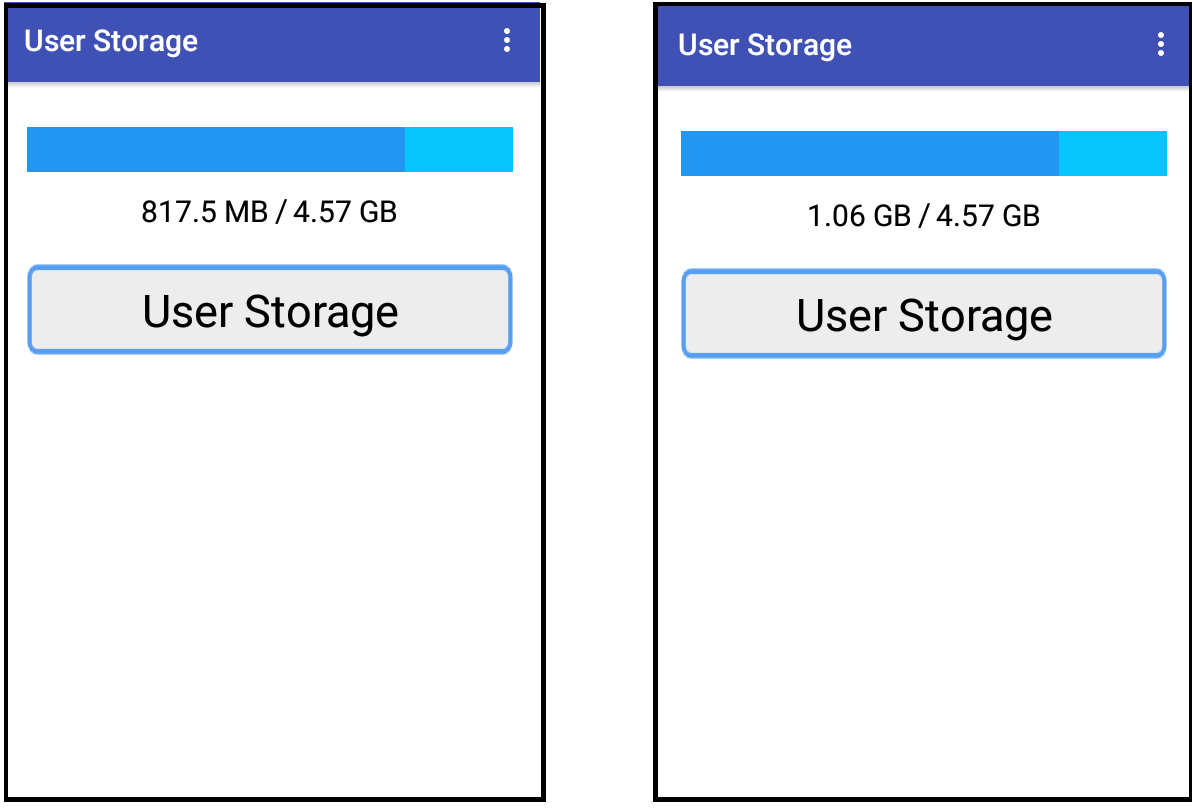
Task: Click the User Storage title in the left app bar
Action: pos(111,41)
